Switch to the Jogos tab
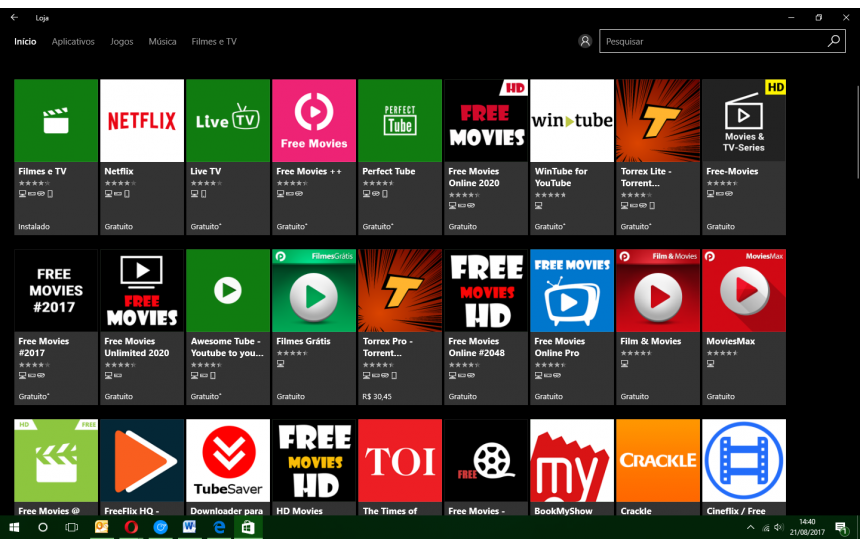Viewport: 860px width, 547px height. [122, 42]
